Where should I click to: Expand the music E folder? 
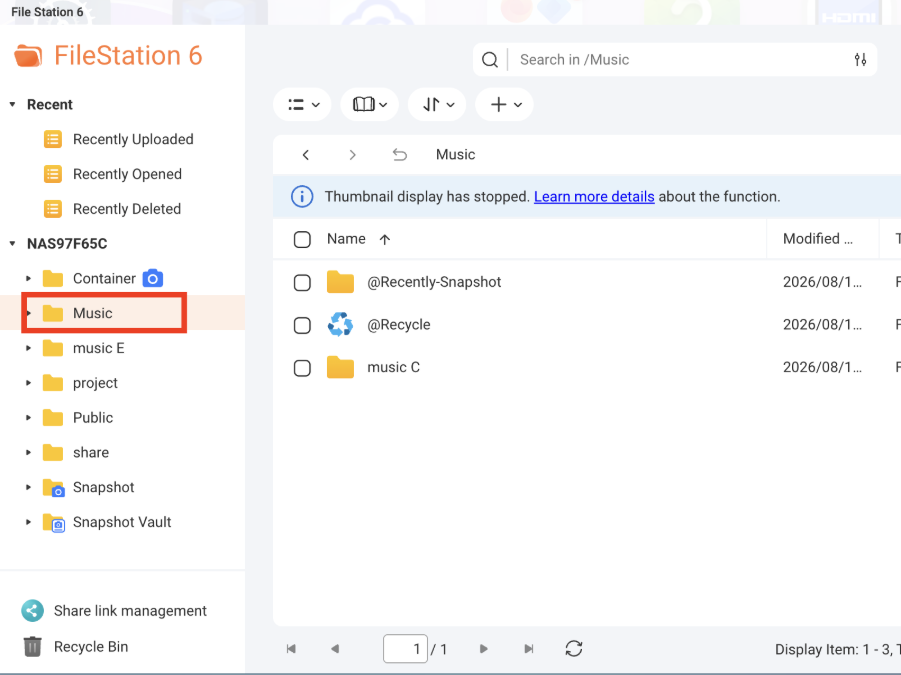point(28,348)
